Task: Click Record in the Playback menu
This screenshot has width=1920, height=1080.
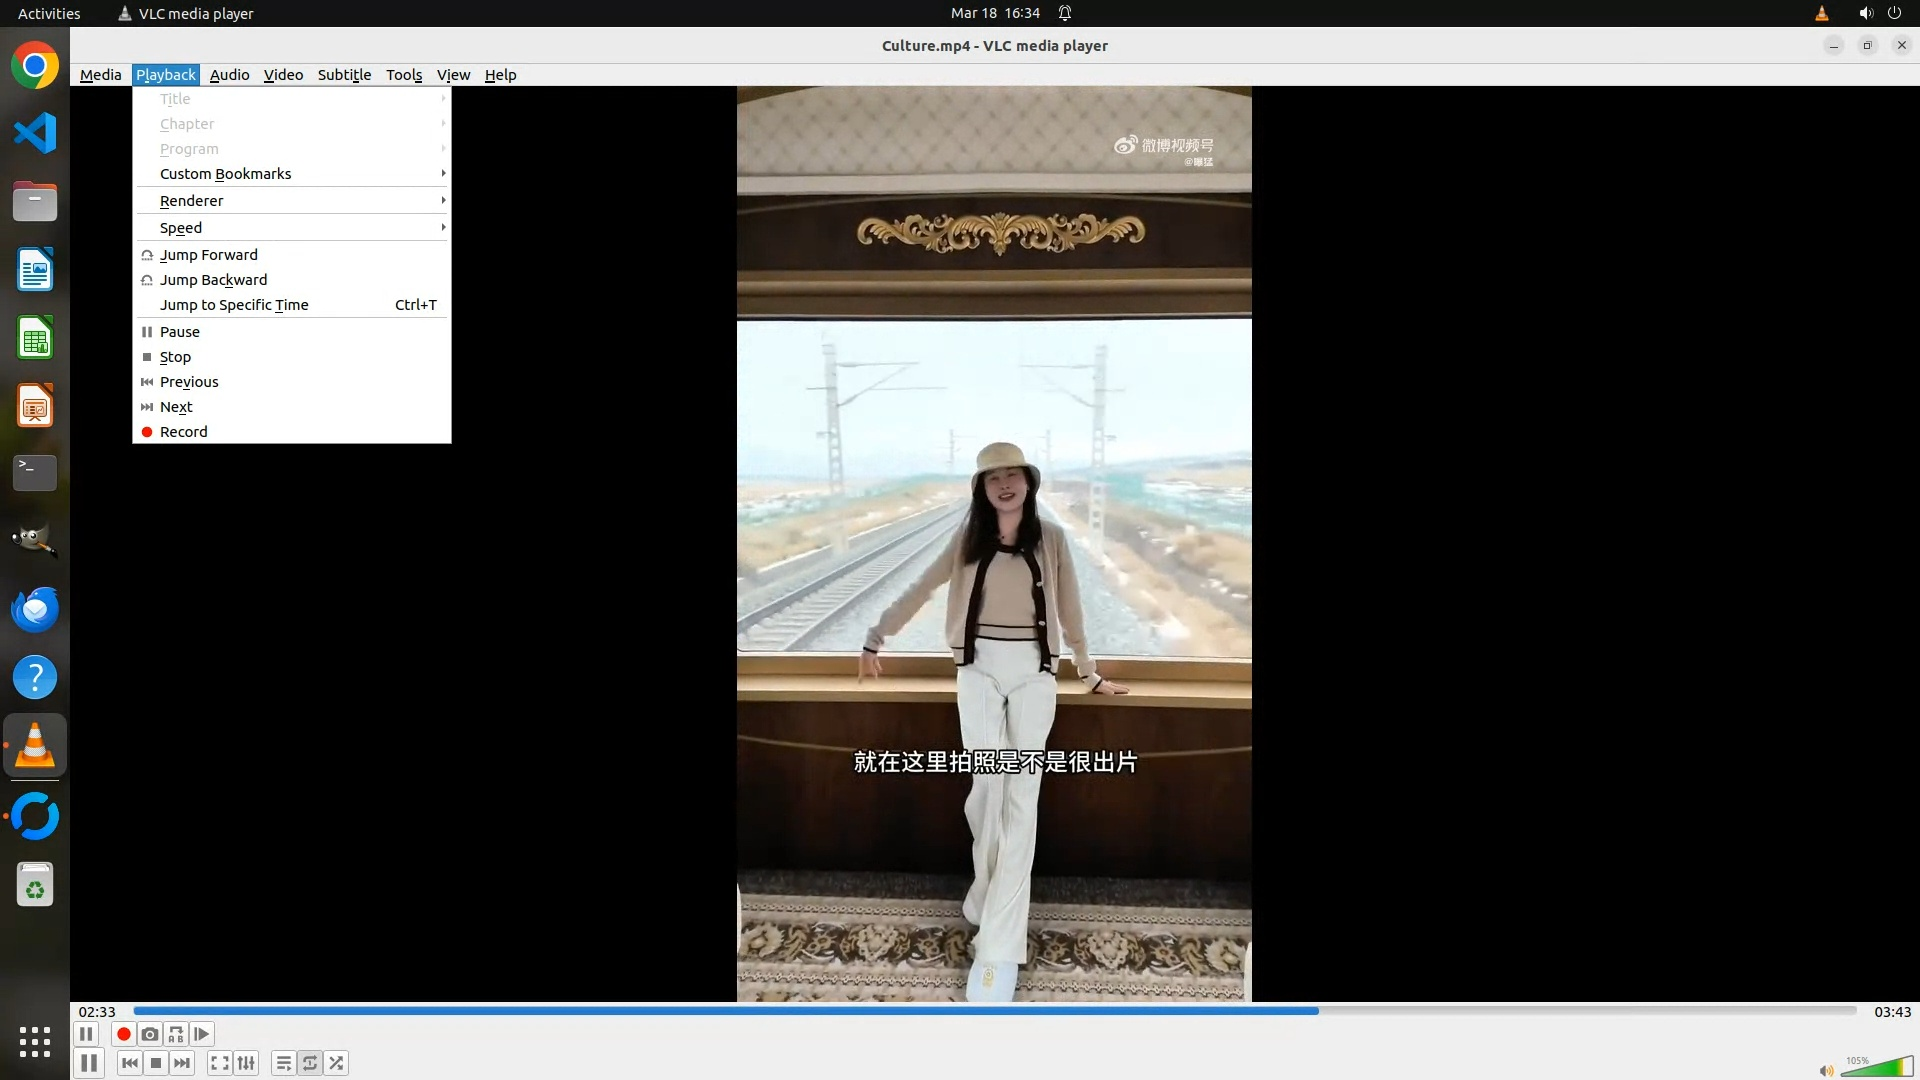Action: coord(184,432)
